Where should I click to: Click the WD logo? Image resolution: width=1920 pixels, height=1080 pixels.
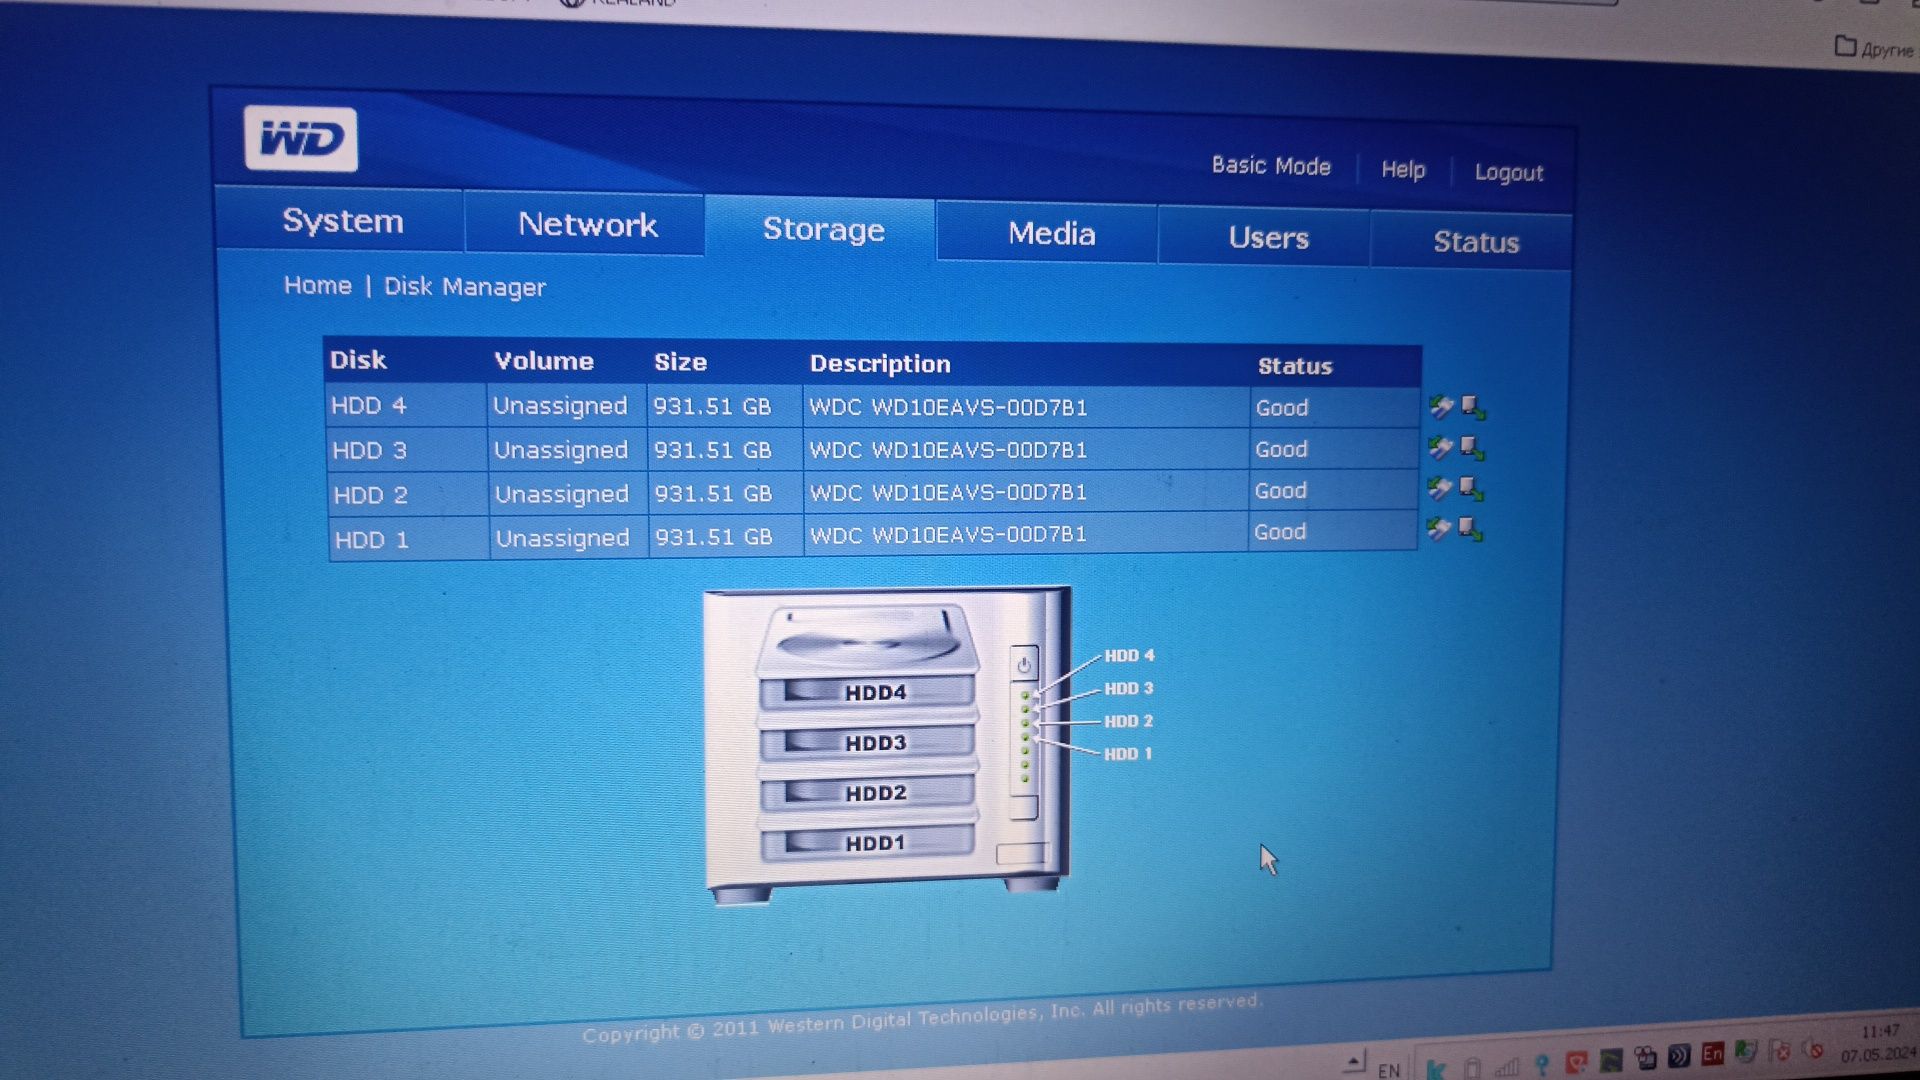[301, 139]
